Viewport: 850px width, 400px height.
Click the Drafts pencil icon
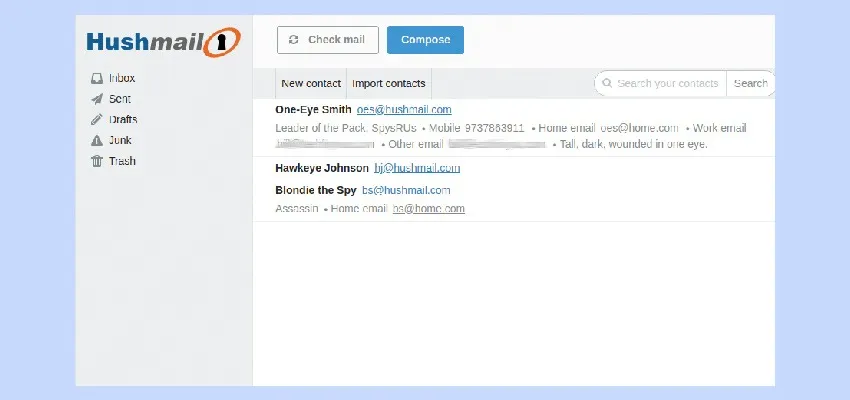coord(97,120)
